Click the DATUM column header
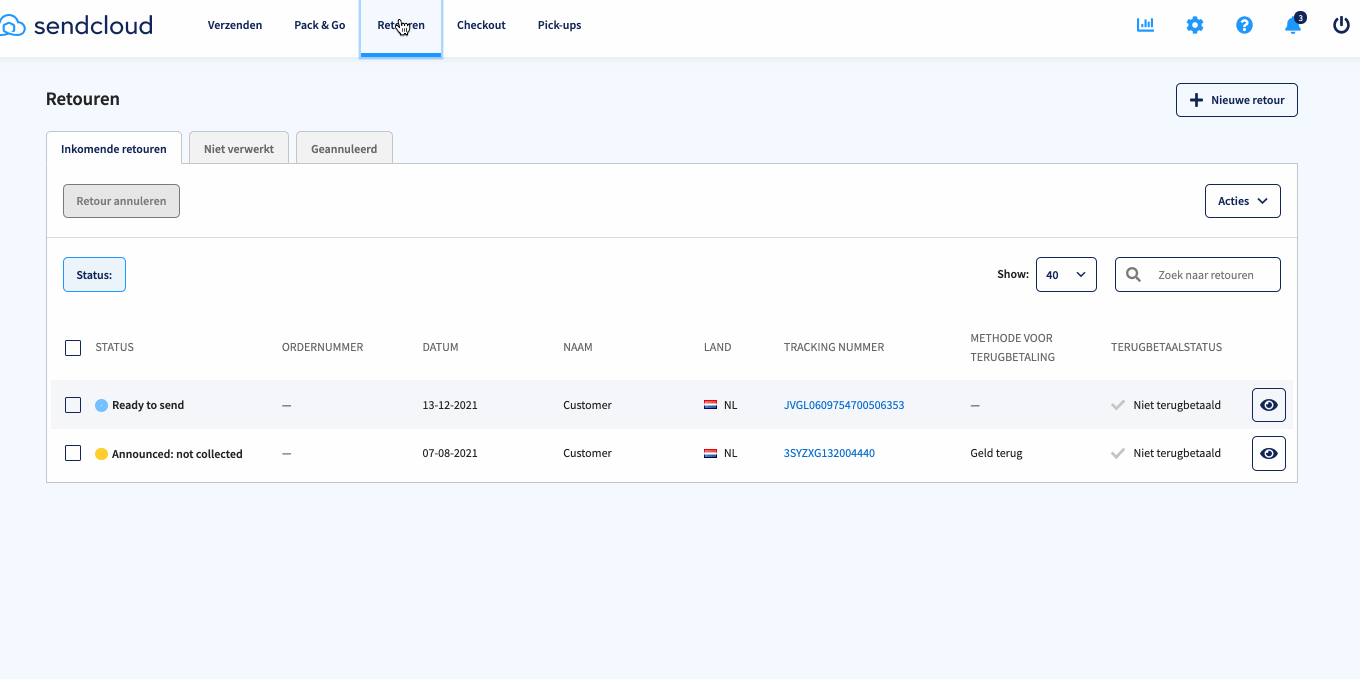 tap(440, 348)
